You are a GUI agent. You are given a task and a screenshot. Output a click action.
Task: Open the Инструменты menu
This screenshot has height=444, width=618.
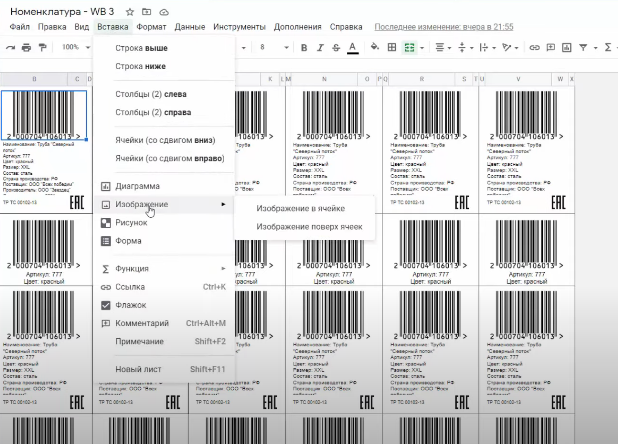click(x=239, y=27)
